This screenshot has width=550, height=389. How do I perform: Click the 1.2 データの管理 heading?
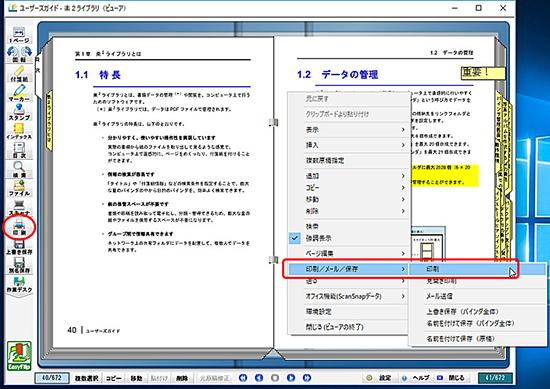(x=337, y=74)
